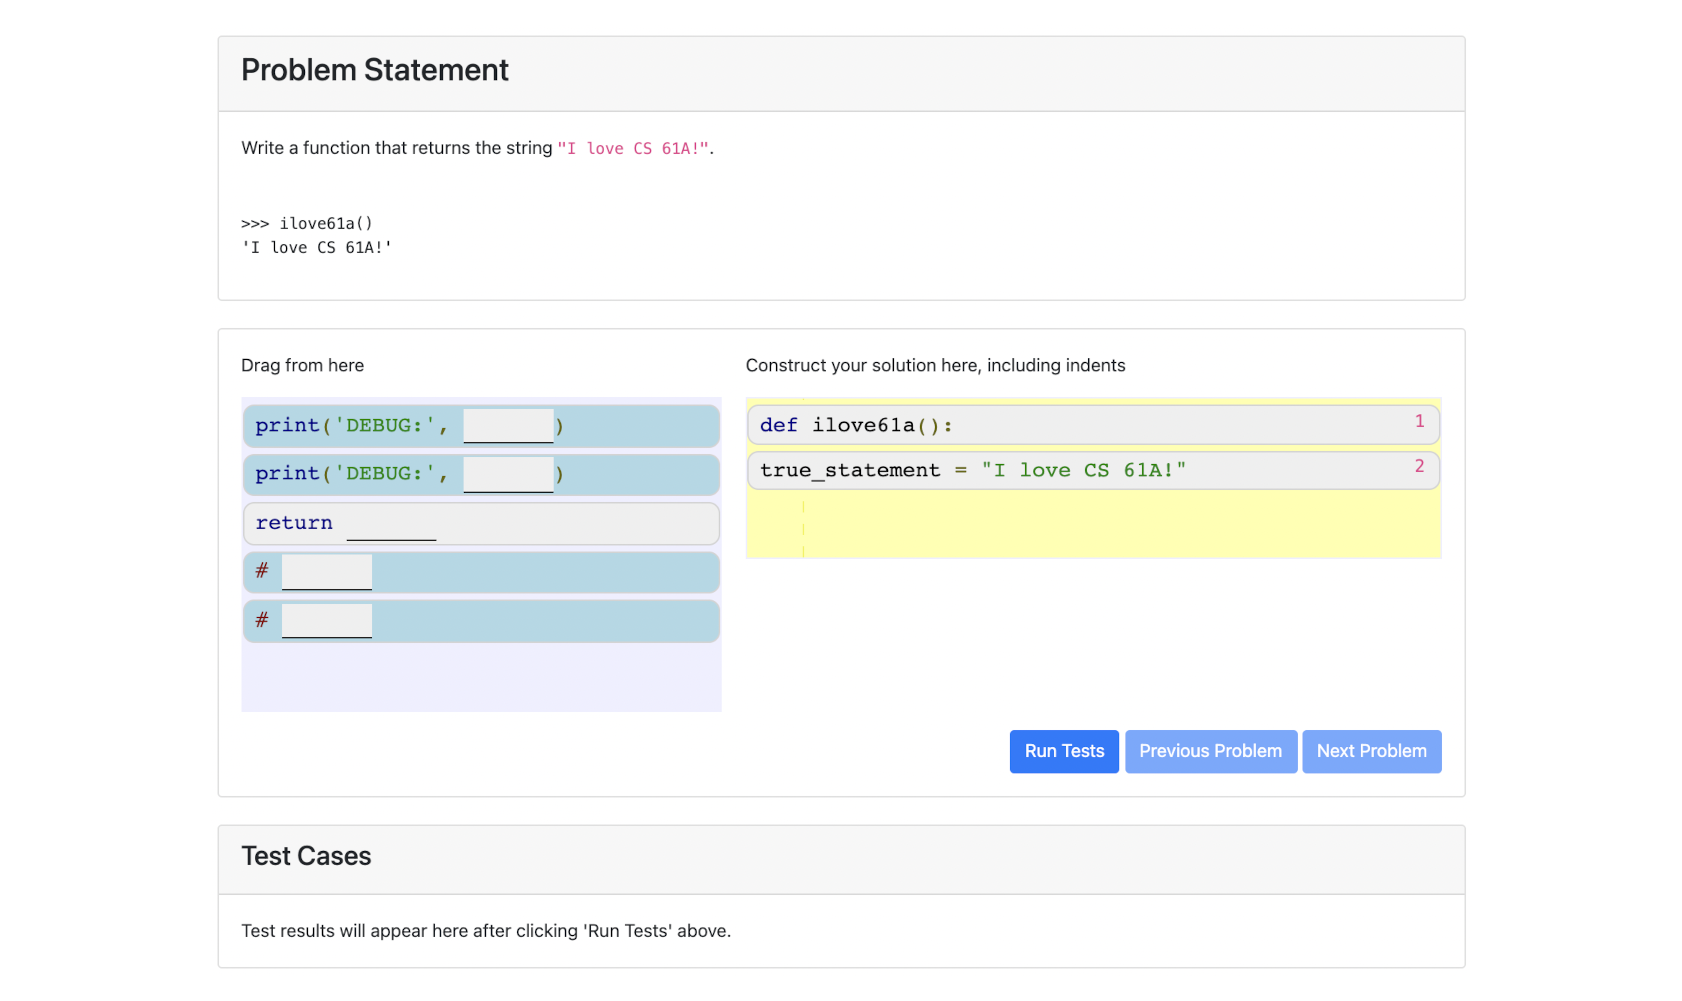Click the blank in the second print DEBUG block
Image resolution: width=1682 pixels, height=1001 pixels.
pos(508,474)
